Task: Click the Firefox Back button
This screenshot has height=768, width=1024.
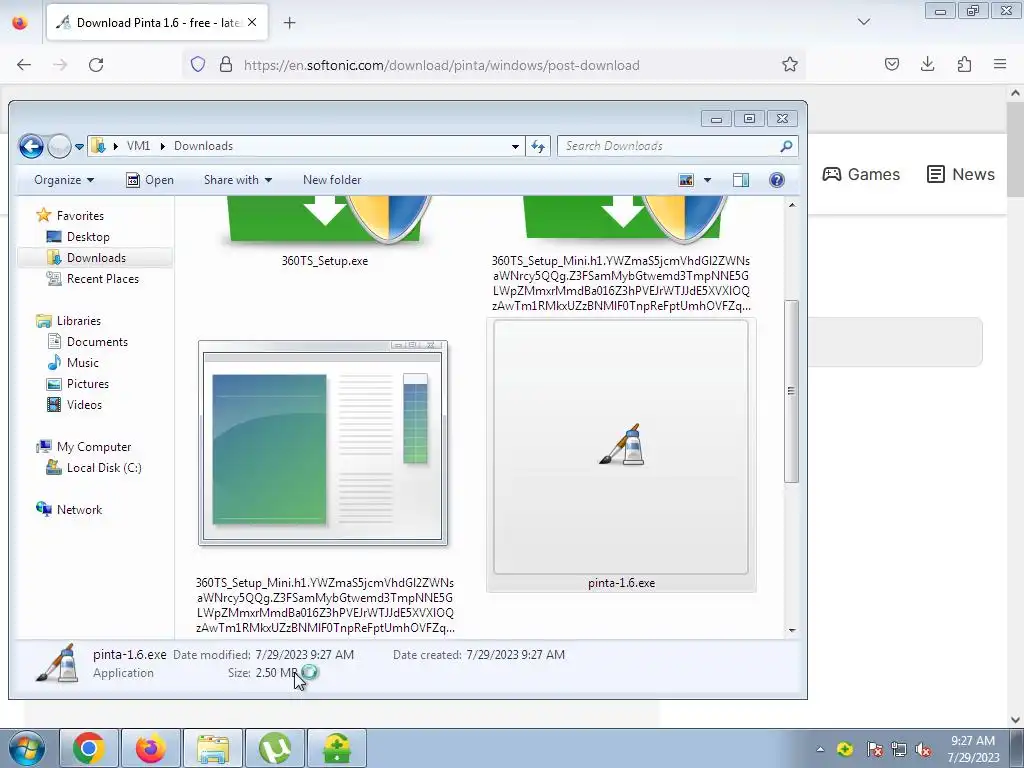Action: 24,65
